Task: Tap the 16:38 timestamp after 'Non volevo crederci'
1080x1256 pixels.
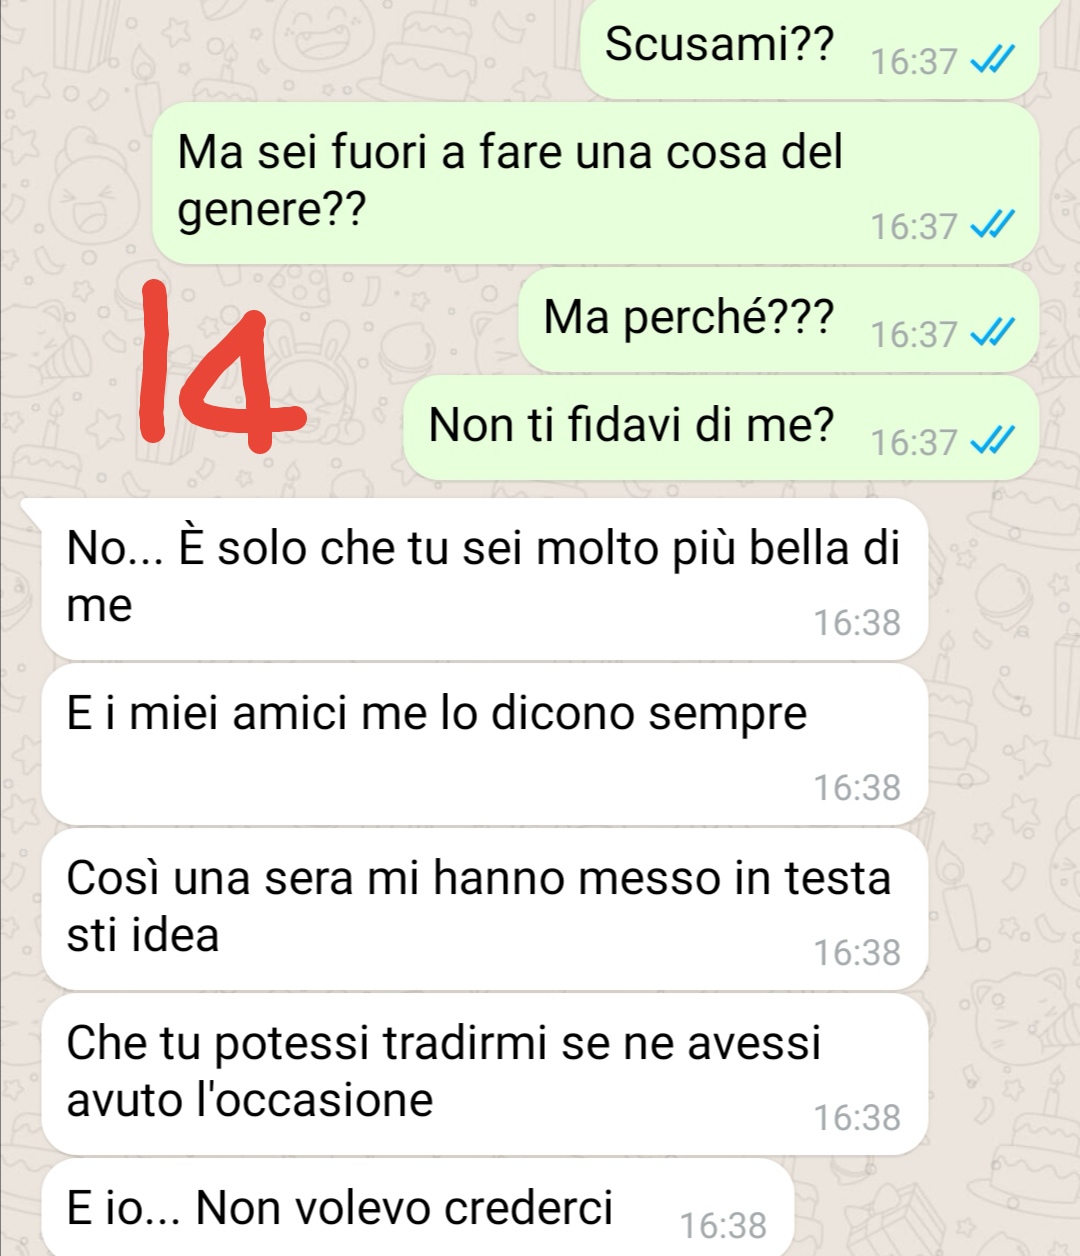Action: pos(723,1225)
